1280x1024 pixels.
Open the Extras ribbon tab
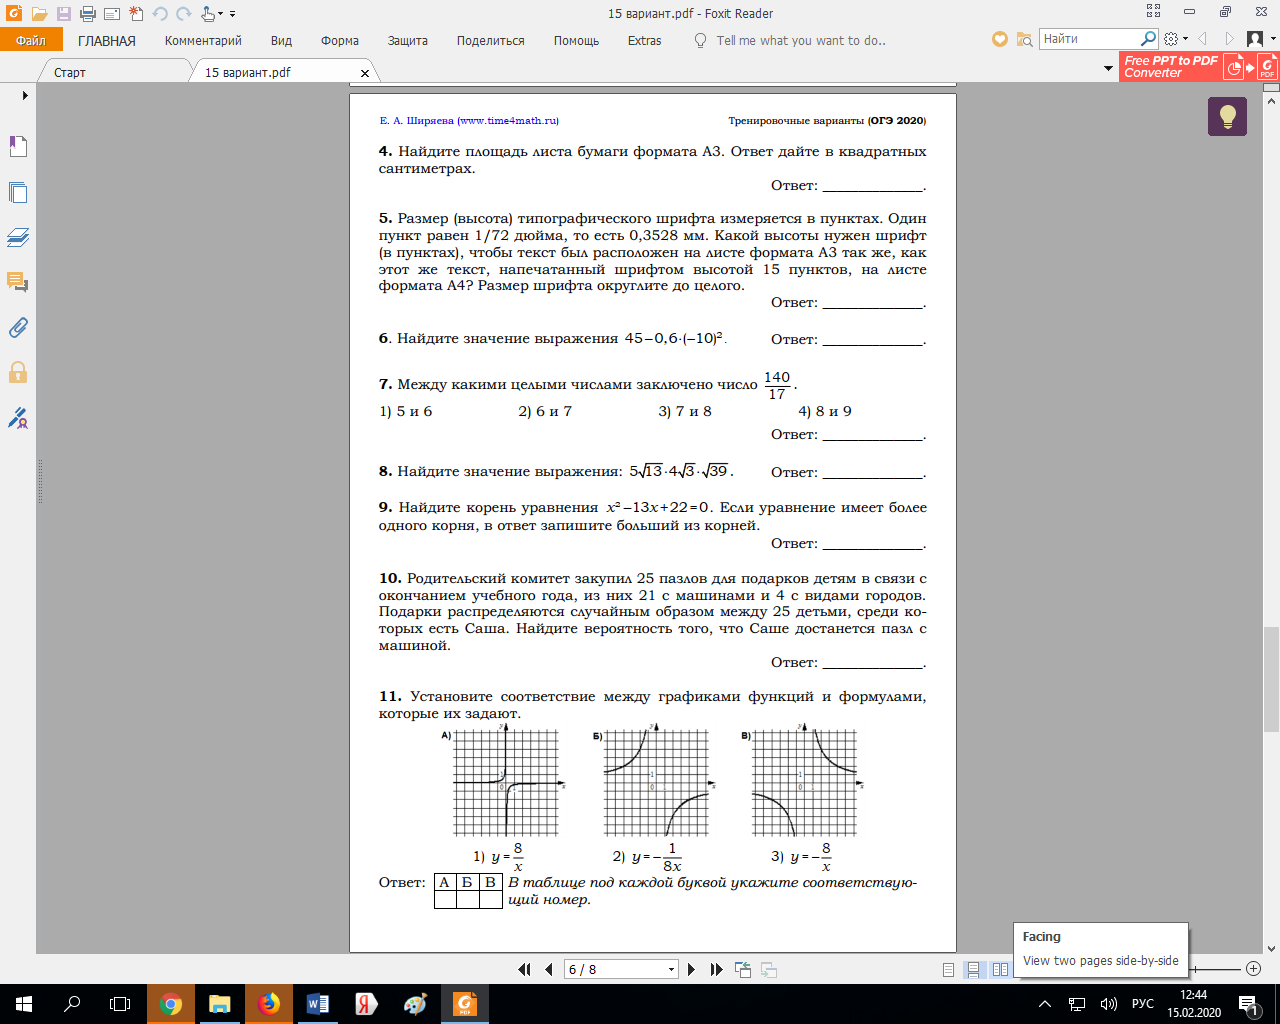coord(645,40)
